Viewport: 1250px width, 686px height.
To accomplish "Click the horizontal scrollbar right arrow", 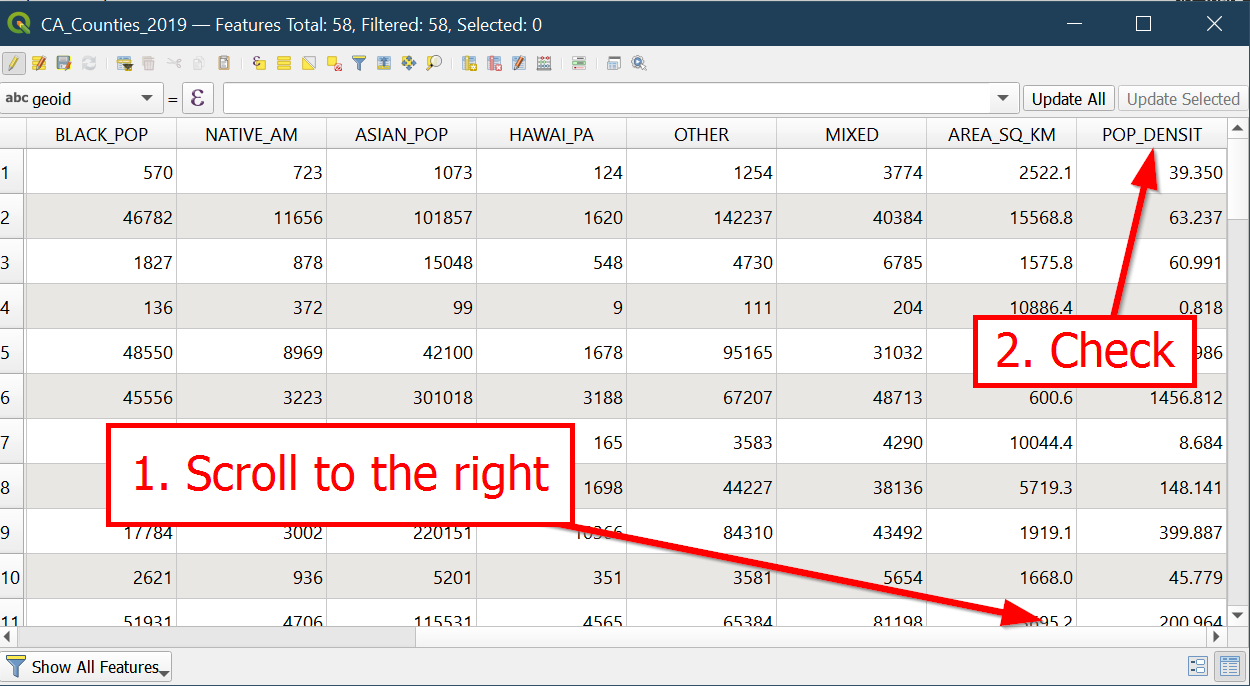I will tap(1216, 636).
